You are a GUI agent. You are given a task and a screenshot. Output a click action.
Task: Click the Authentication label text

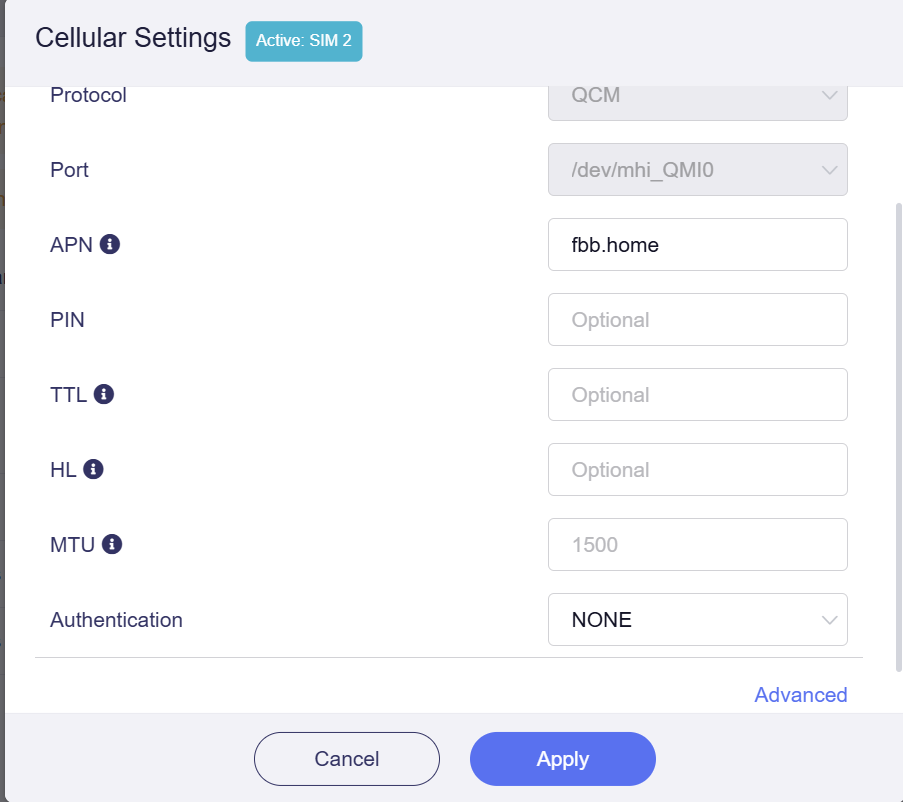(116, 620)
